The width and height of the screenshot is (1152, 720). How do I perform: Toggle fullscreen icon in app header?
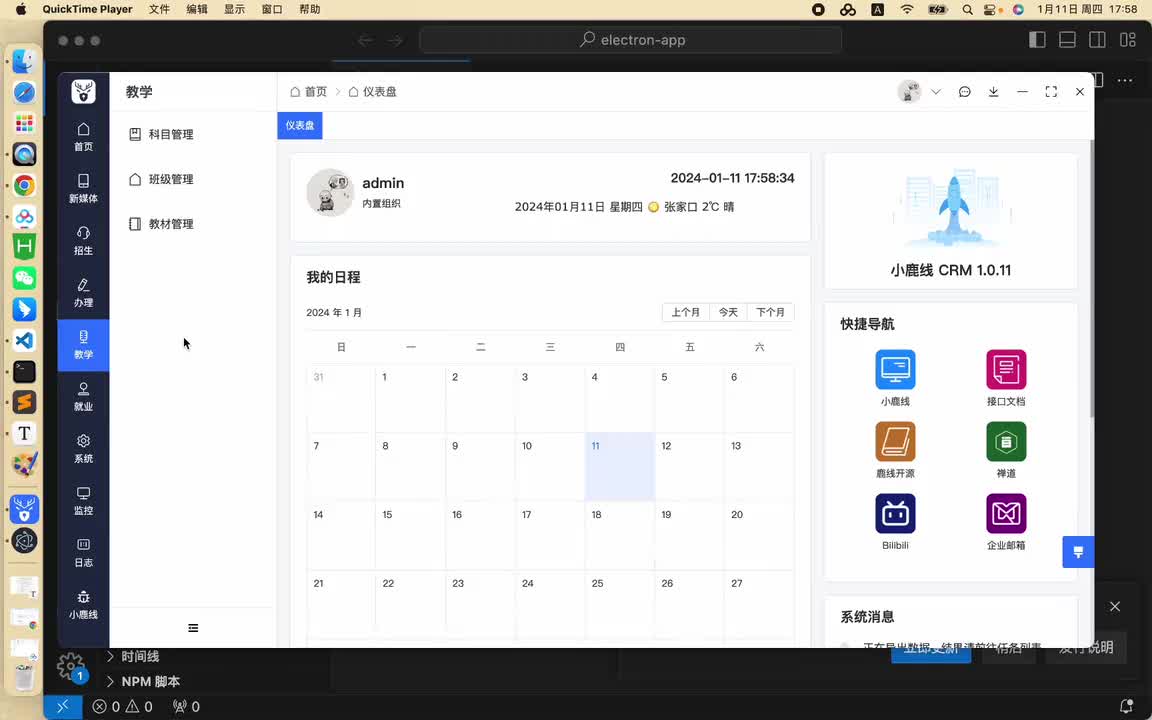[x=1051, y=92]
